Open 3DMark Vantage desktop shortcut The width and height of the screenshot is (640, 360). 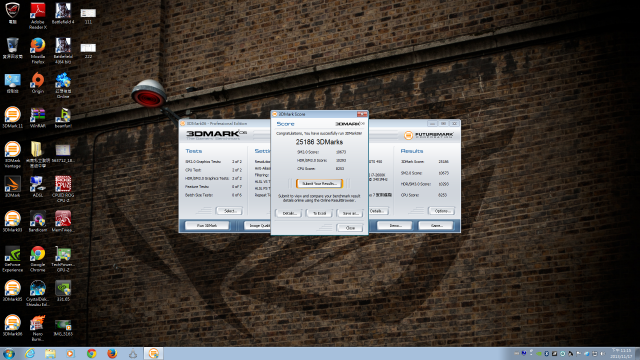pyautogui.click(x=13, y=154)
